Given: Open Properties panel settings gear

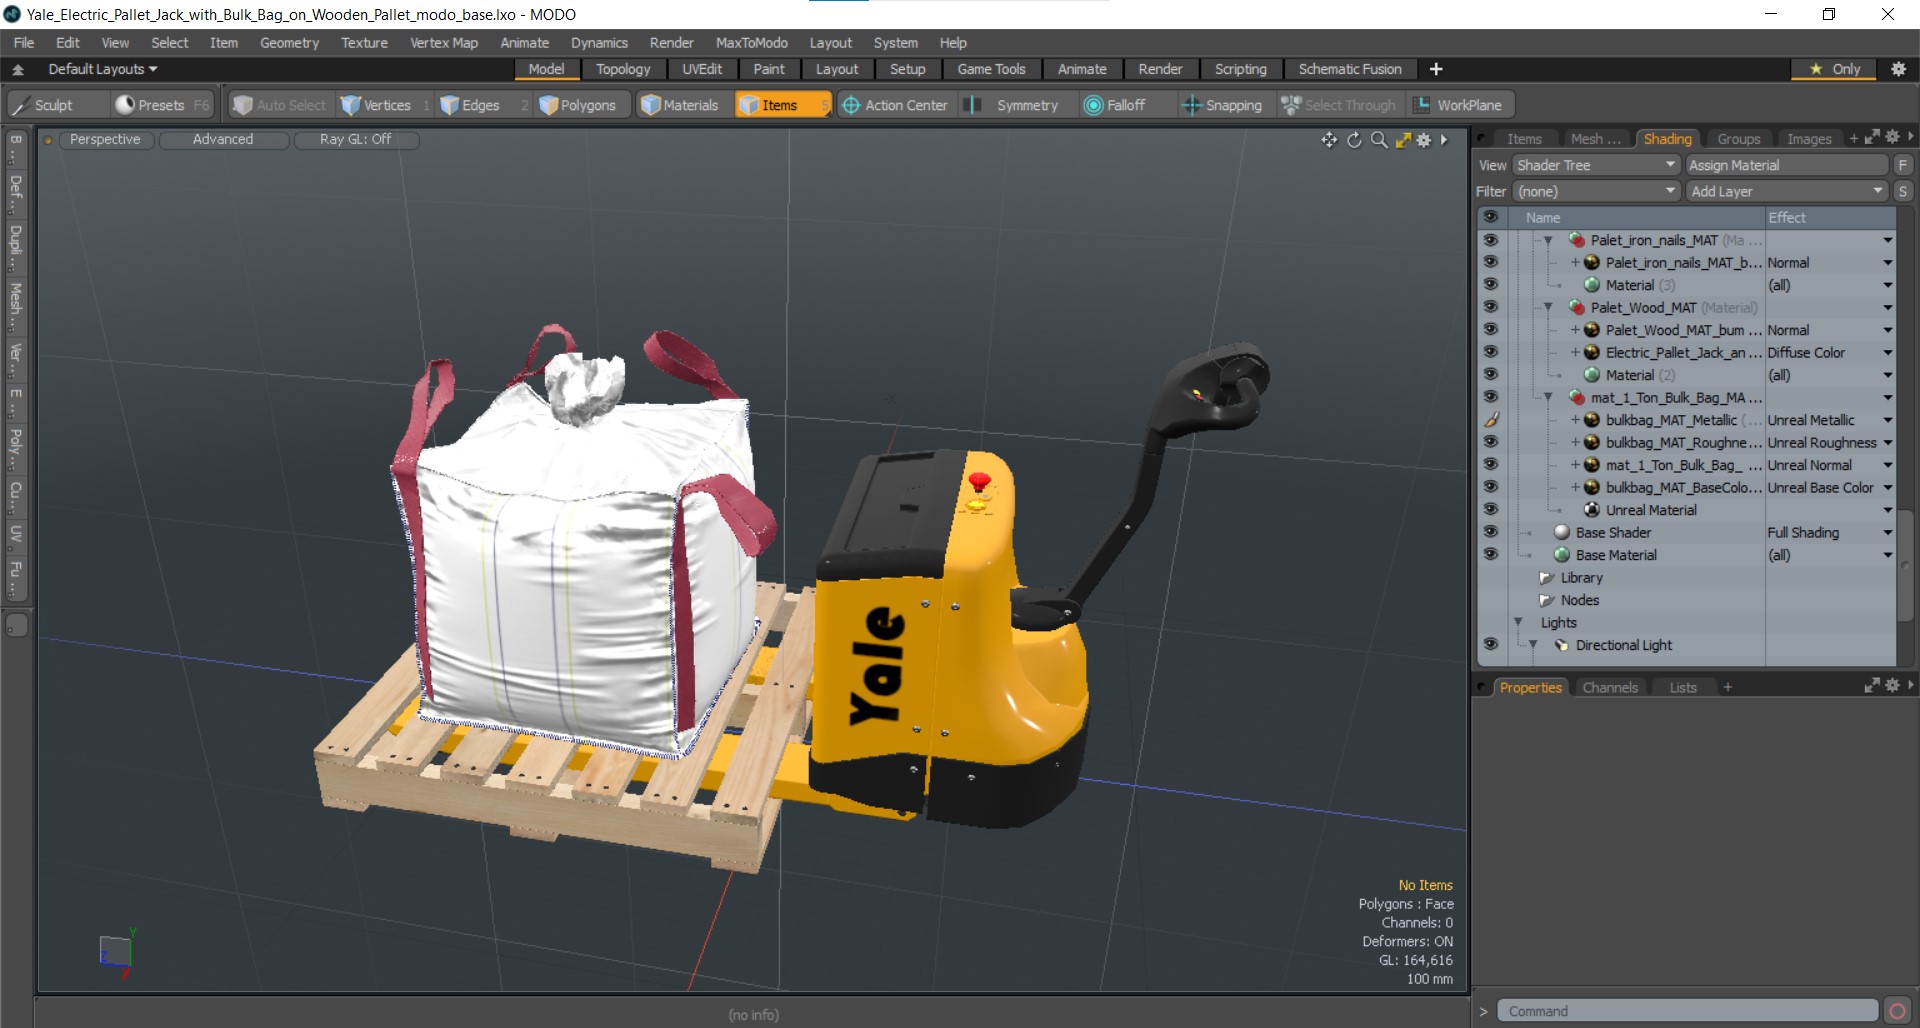Looking at the screenshot, I should [x=1892, y=686].
